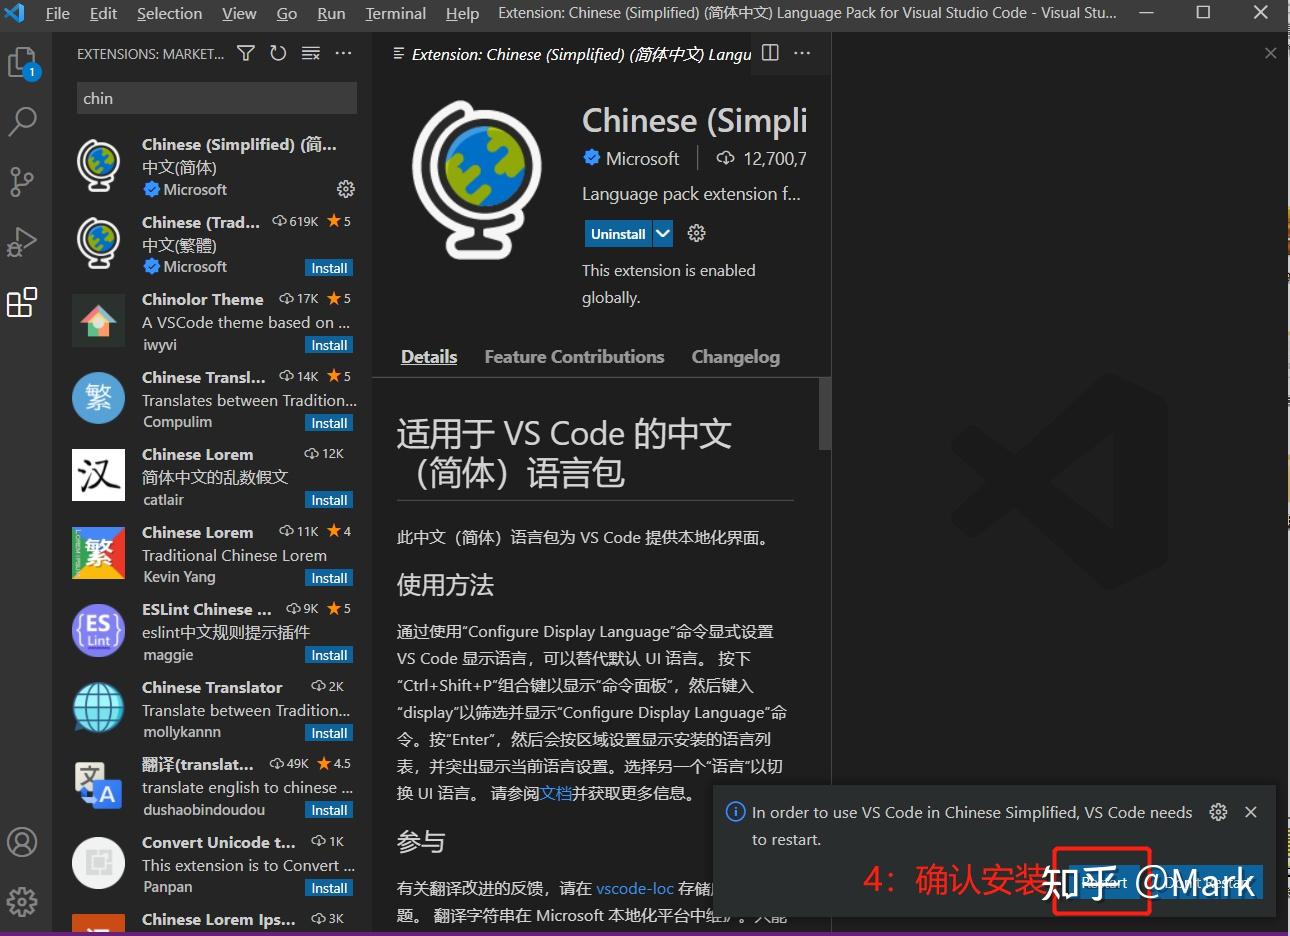Open the Help menu
This screenshot has width=1290, height=936.
(x=462, y=13)
